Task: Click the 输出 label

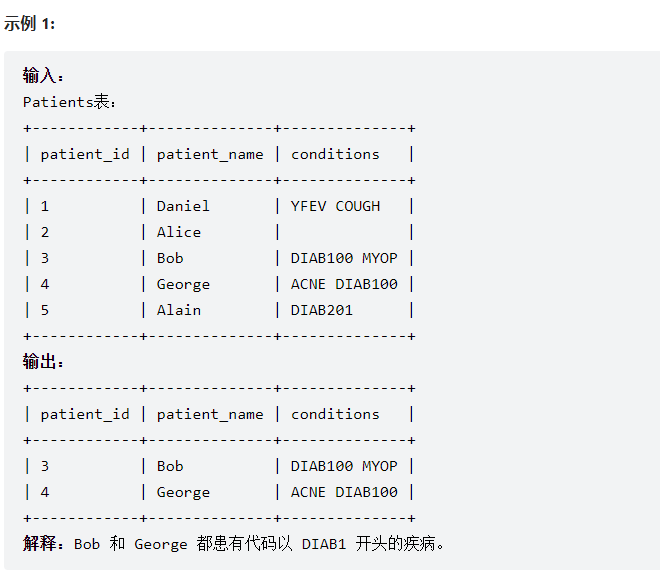Action: [43, 362]
